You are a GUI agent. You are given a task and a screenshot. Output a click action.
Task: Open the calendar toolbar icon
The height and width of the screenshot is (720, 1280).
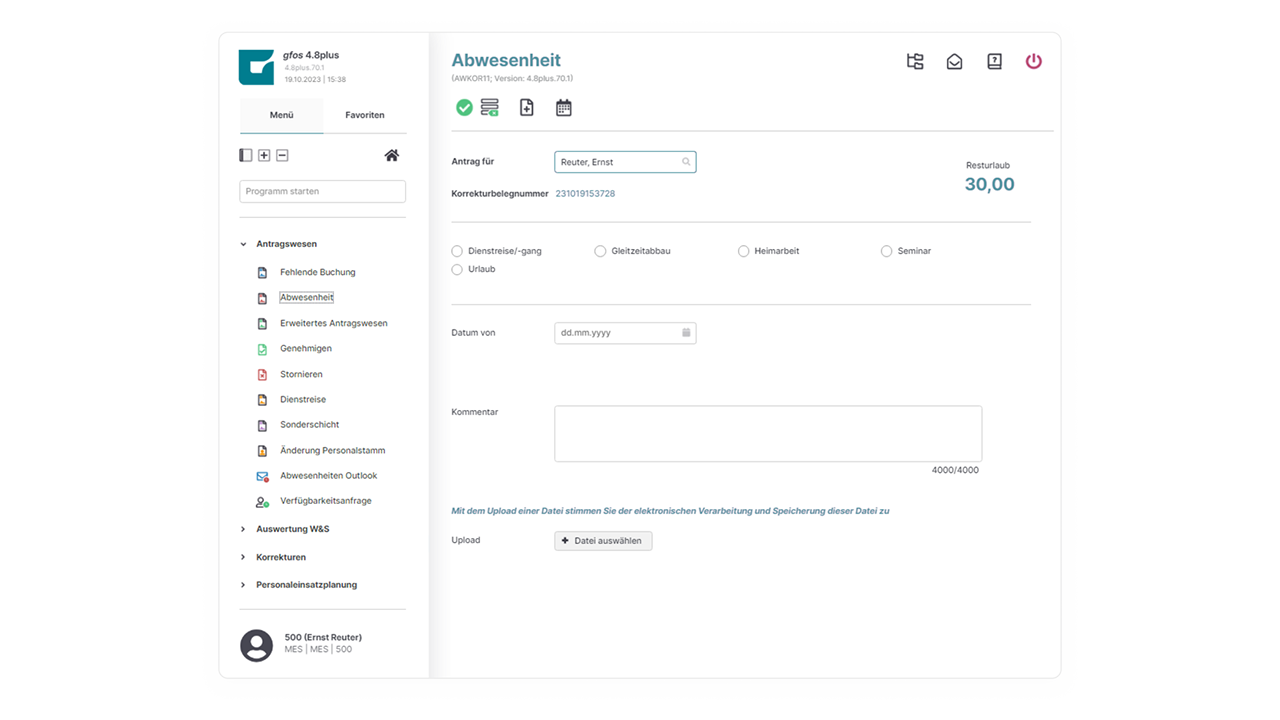coord(564,107)
